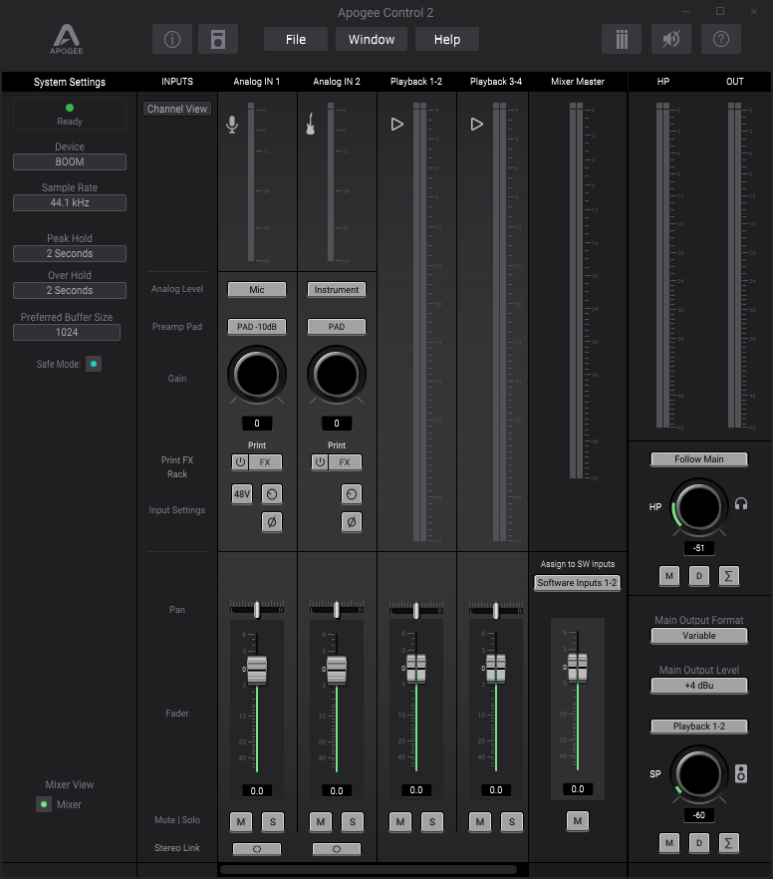Screen dimensions: 773x879
Task: Toggle the mute speaker icon in toolbar
Action: click(x=671, y=39)
